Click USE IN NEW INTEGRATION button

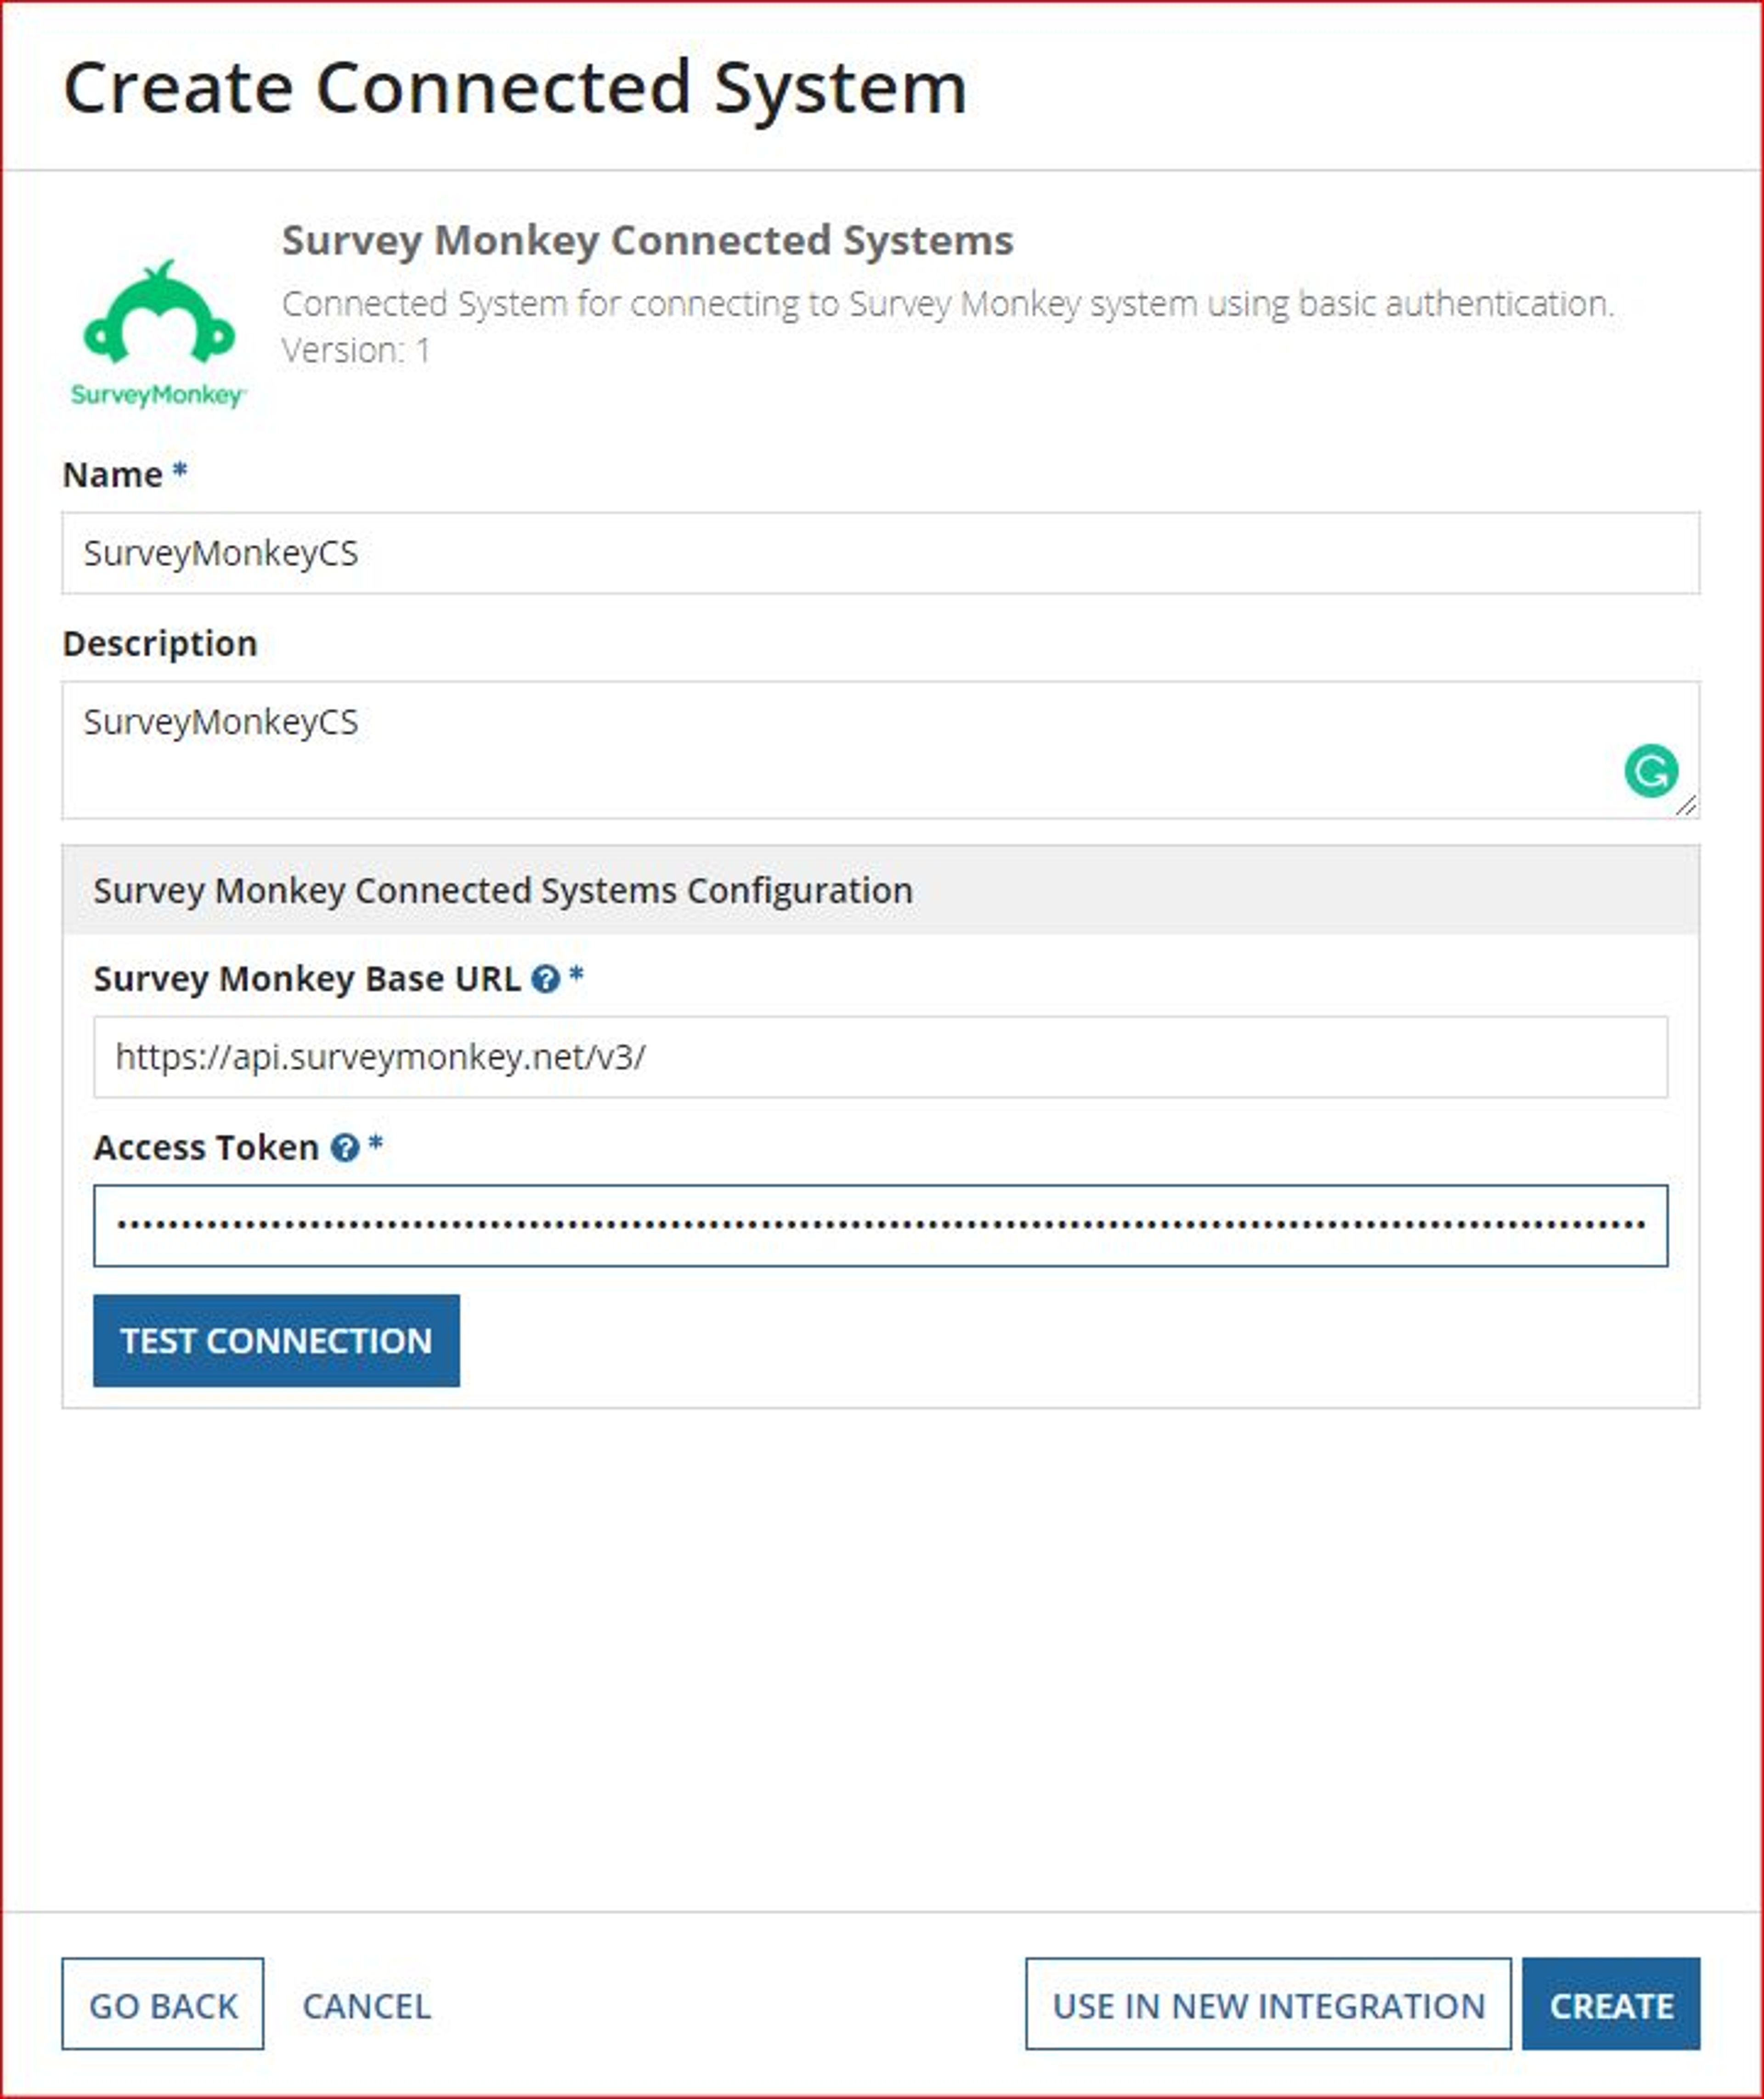pyautogui.click(x=1268, y=2005)
